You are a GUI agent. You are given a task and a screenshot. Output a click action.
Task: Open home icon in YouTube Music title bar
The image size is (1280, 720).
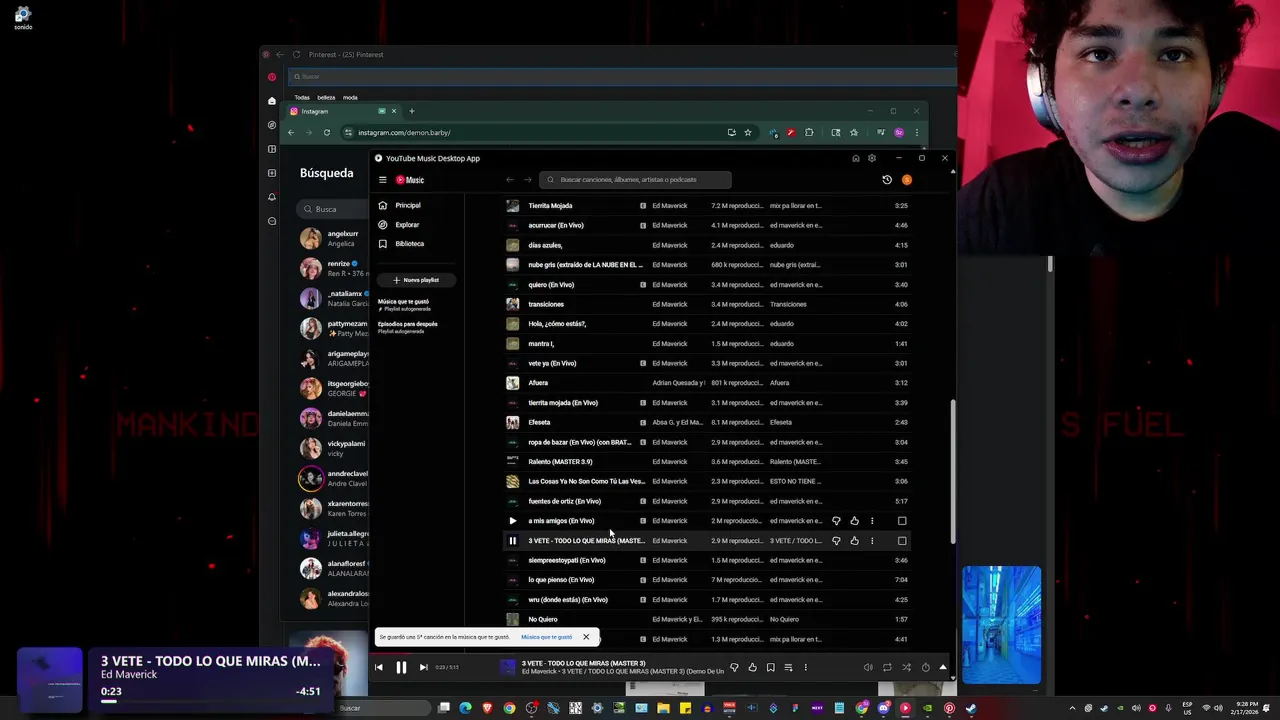855,158
